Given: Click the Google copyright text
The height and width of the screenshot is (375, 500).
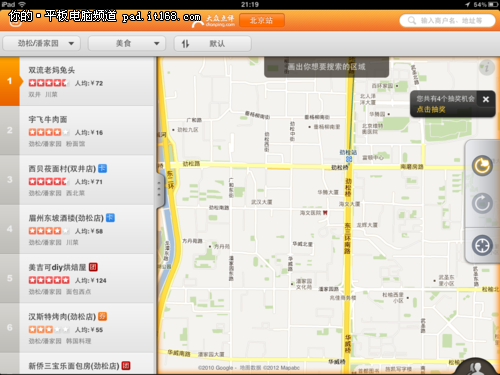Looking at the screenshot, I should [249, 368].
